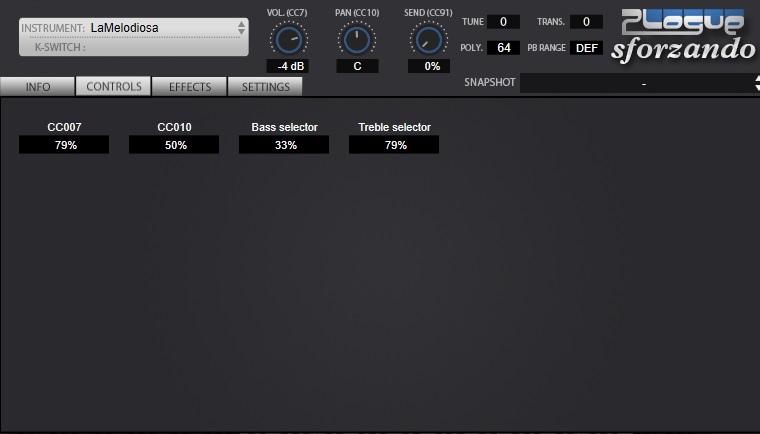Click the CC010 50% control bar

point(174,145)
